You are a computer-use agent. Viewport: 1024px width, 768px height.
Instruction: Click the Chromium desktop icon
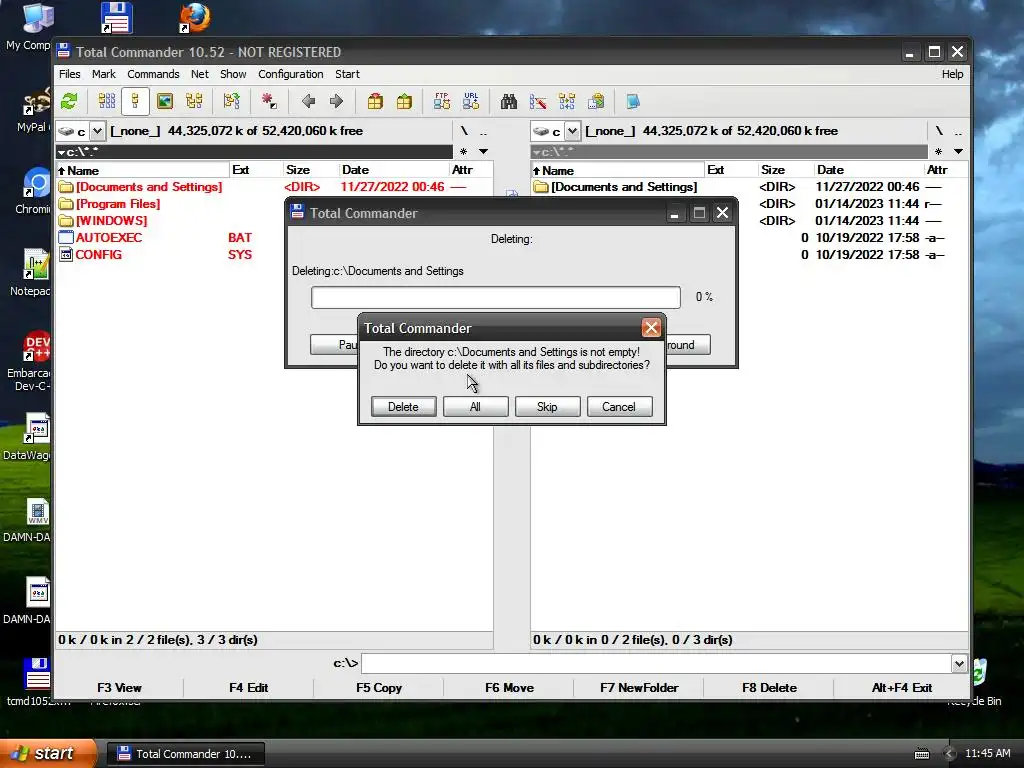pyautogui.click(x=33, y=191)
